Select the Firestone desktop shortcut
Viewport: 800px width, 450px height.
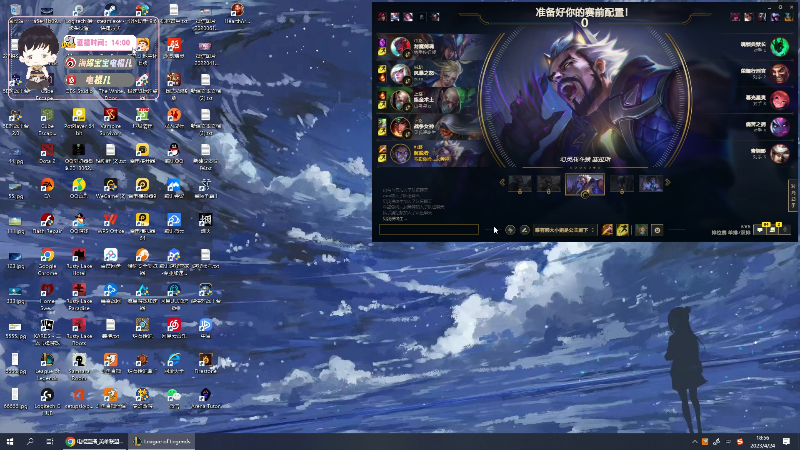tap(206, 363)
